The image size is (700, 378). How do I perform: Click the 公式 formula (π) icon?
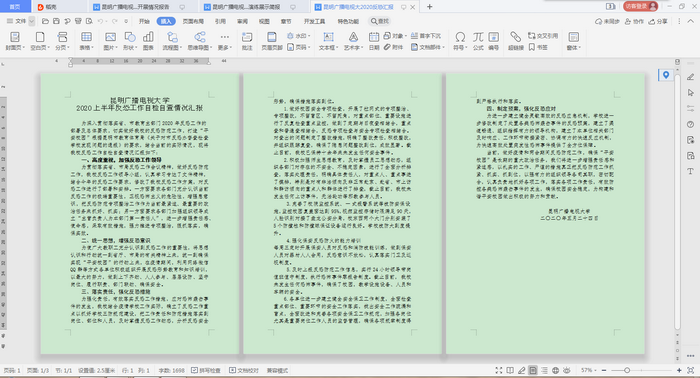478,41
